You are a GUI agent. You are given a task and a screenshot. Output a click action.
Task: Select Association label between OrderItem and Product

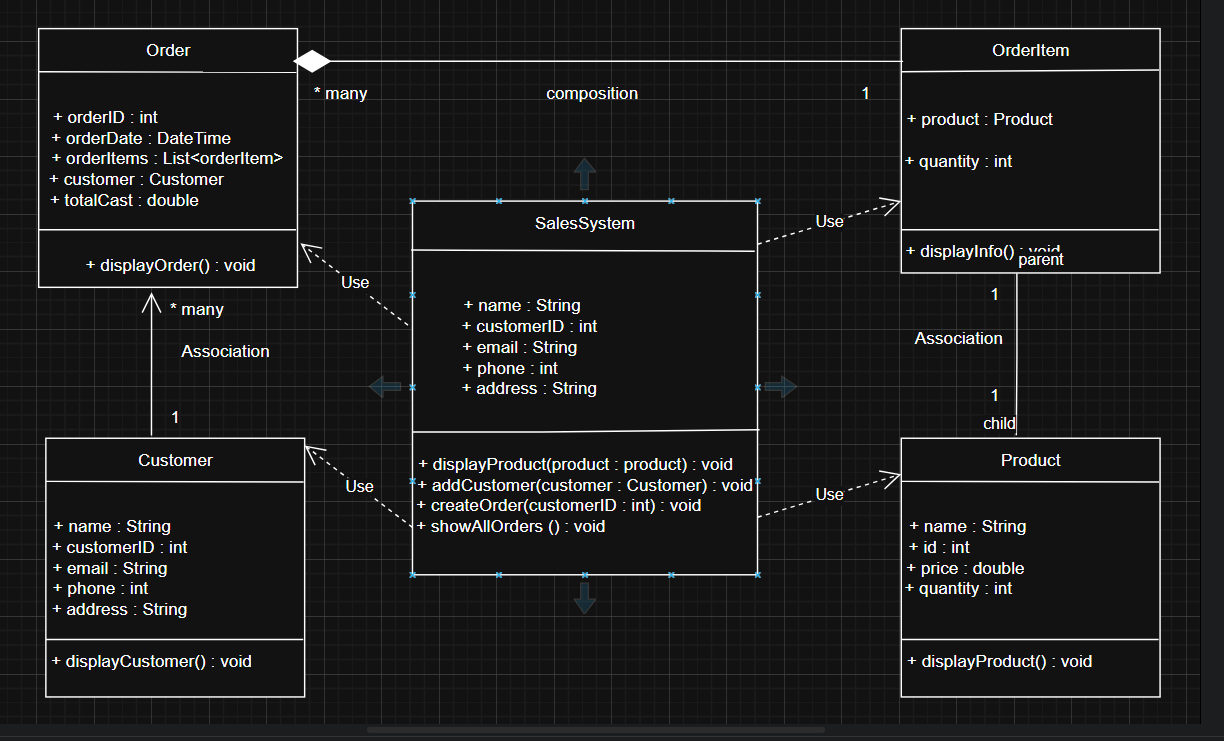tap(958, 338)
